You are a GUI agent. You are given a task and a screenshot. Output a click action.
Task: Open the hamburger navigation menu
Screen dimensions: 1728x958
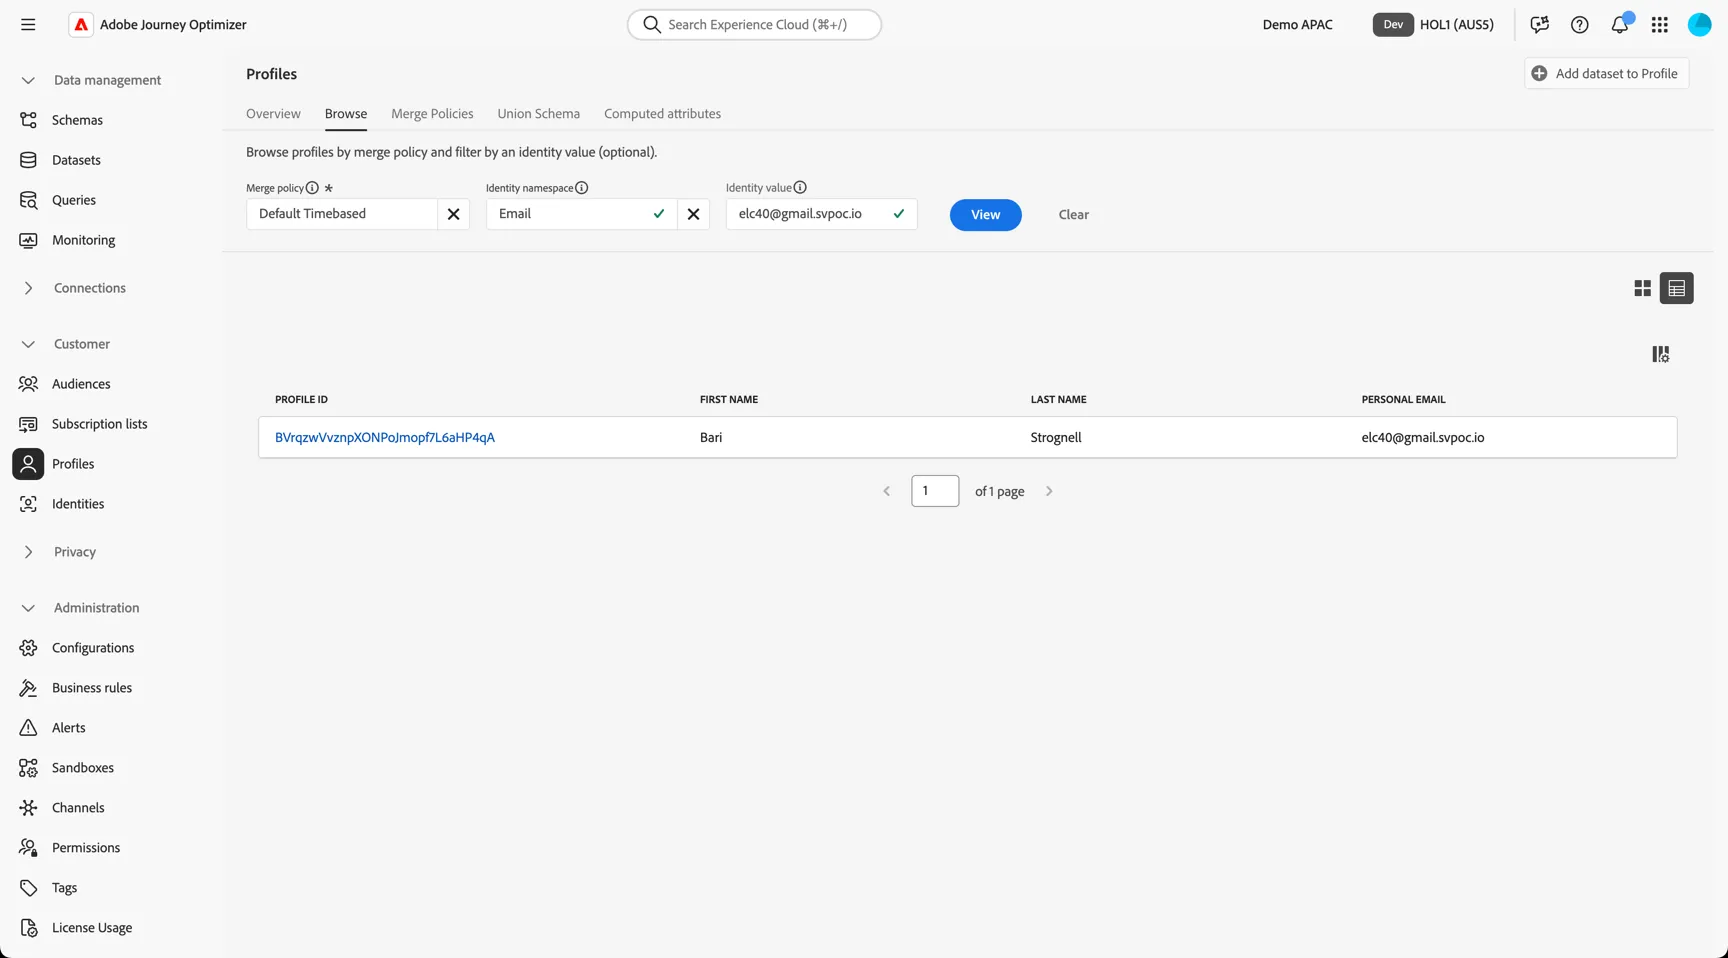28,25
